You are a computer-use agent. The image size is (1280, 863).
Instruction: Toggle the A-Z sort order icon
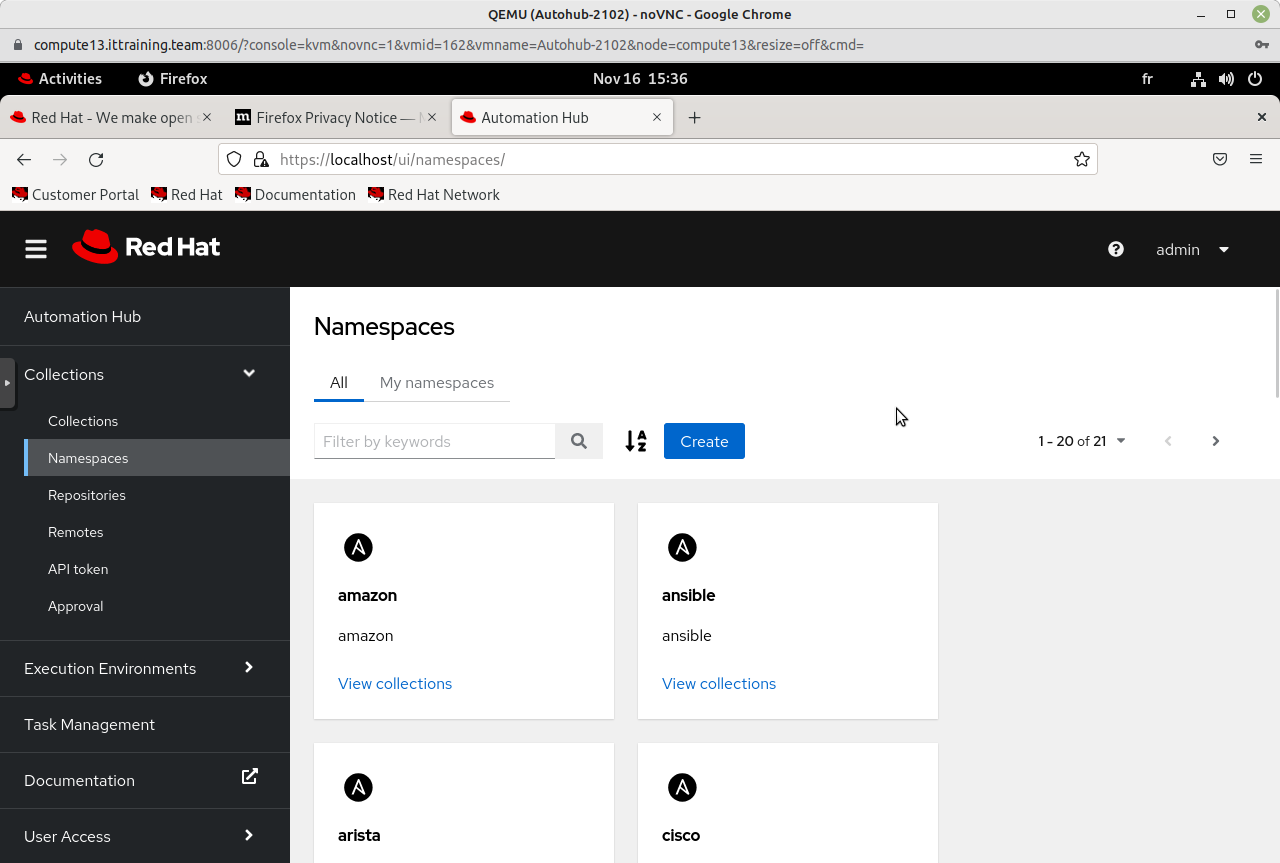pyautogui.click(x=636, y=441)
